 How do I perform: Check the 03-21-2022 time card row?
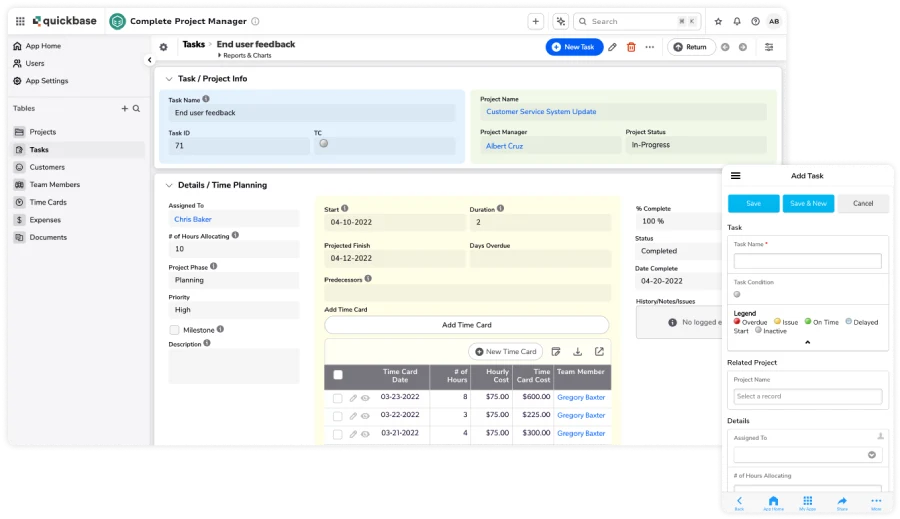click(338, 434)
